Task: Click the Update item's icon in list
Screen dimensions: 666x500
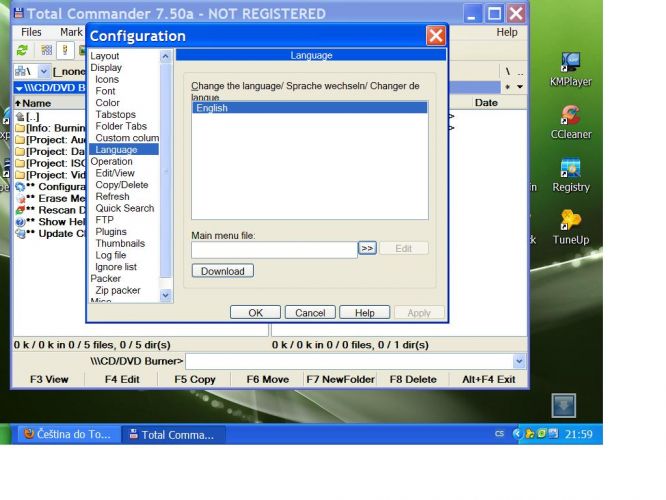Action: click(20, 233)
